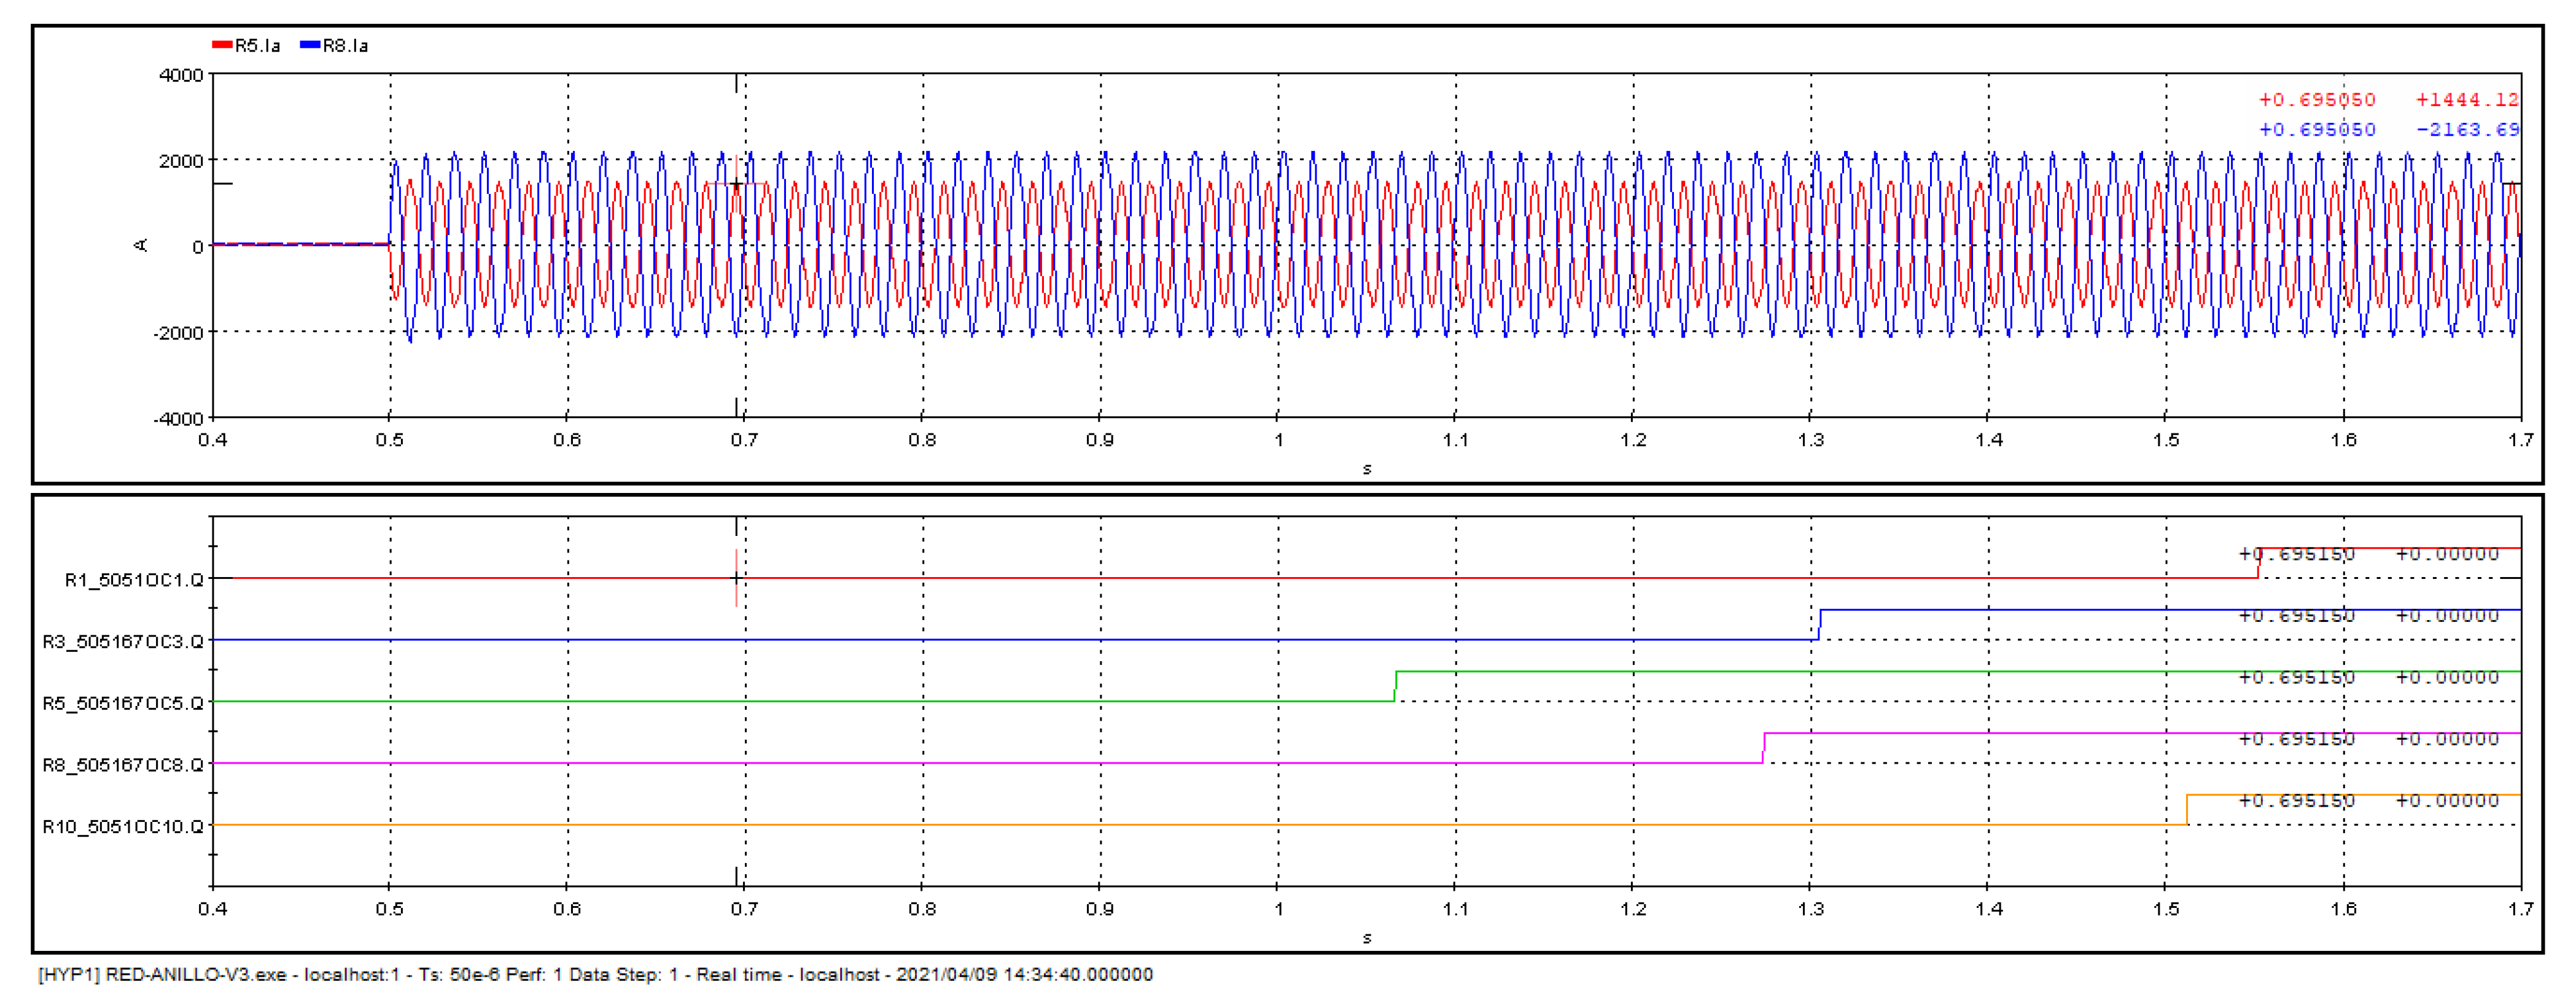Click the cursor crosshair on the current plot
Image resolution: width=2576 pixels, height=1008 pixels.
[736, 185]
